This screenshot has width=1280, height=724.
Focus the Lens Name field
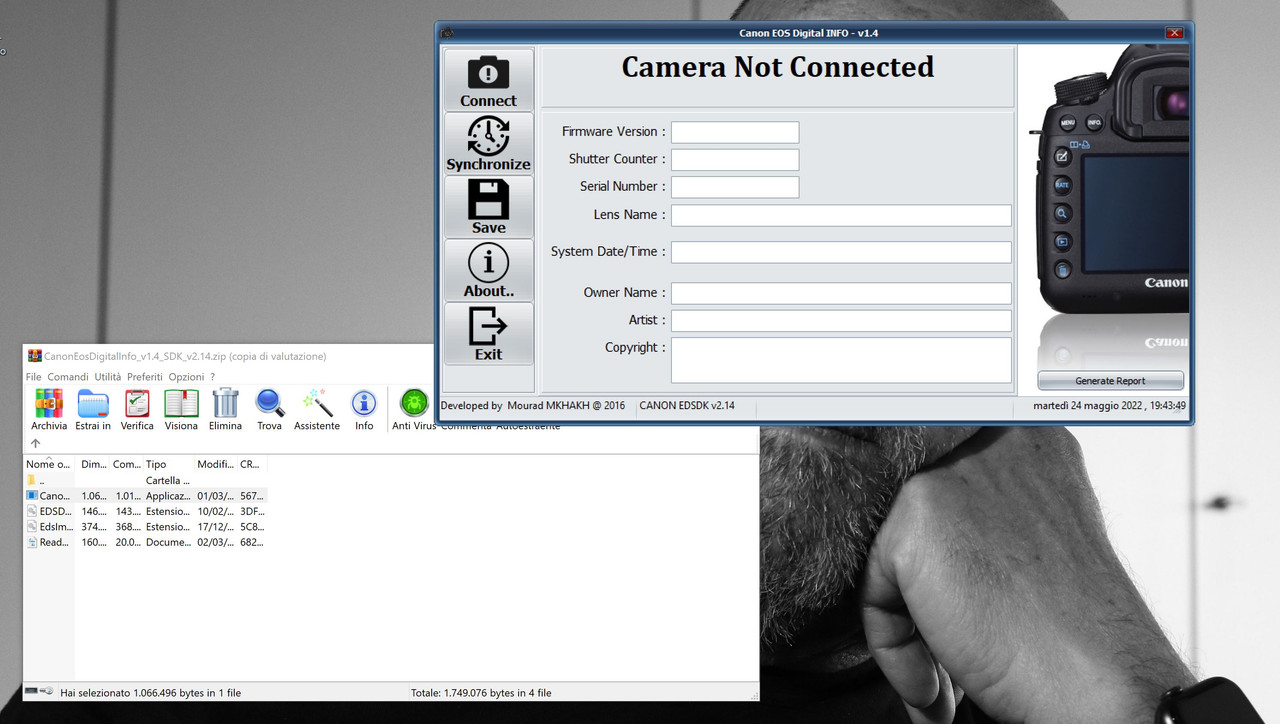[841, 215]
